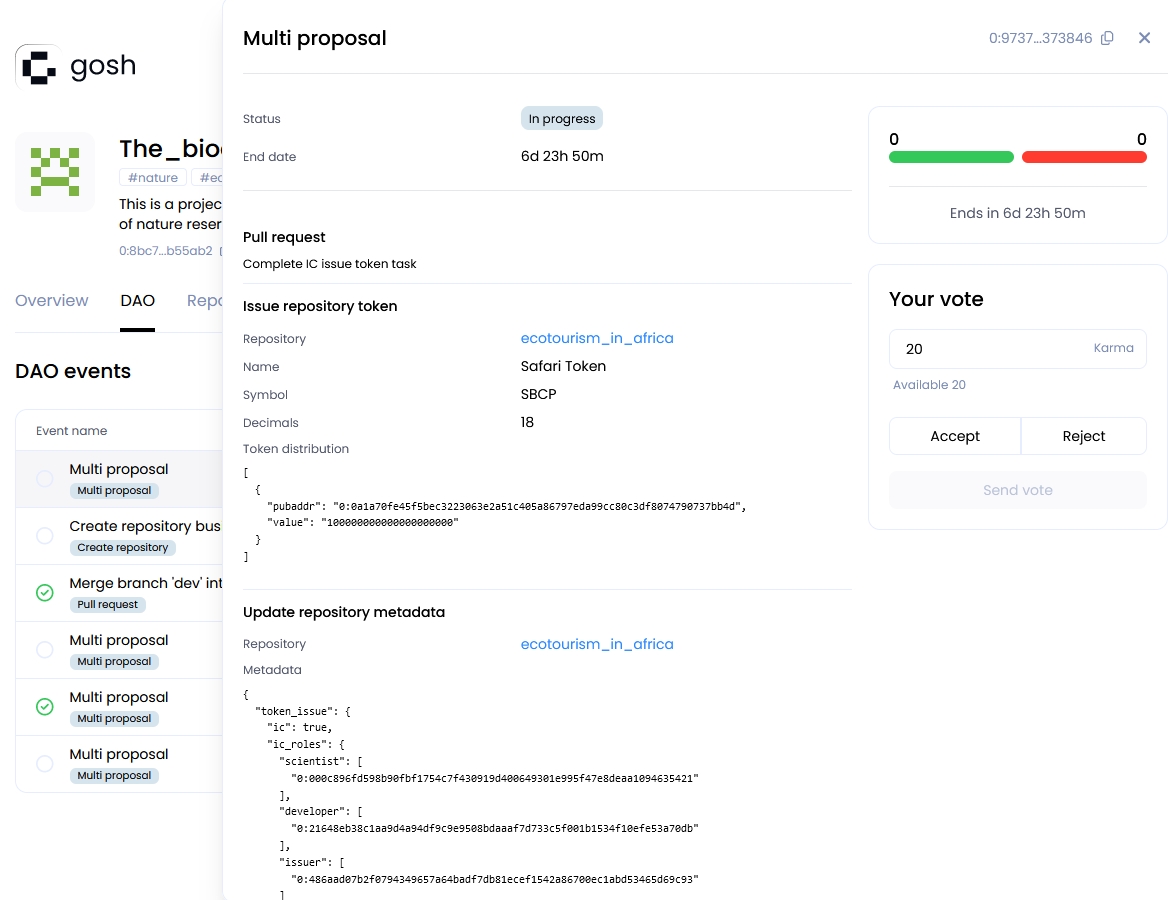Copy the proposal address icon

pyautogui.click(x=1107, y=38)
